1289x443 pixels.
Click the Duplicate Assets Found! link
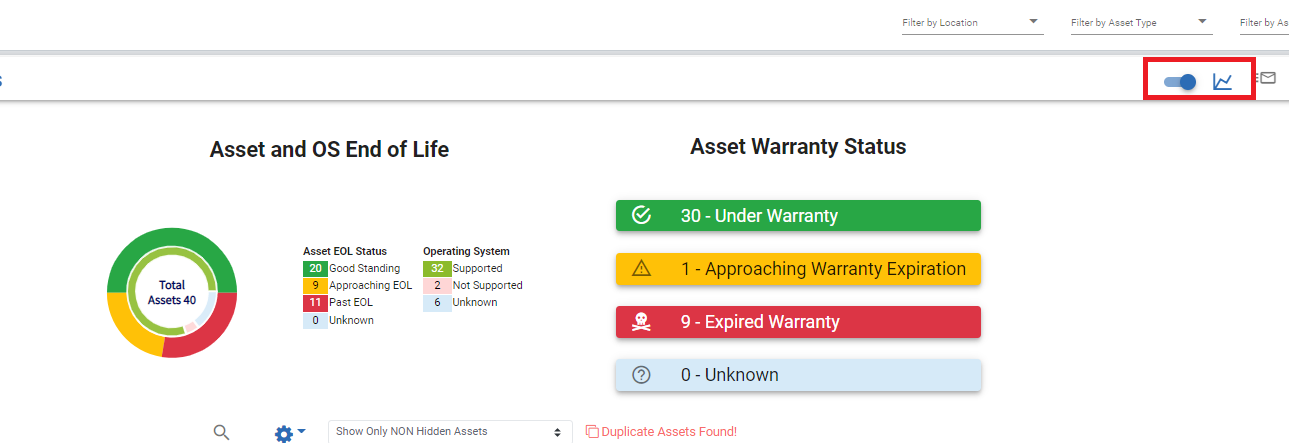pyautogui.click(x=669, y=432)
